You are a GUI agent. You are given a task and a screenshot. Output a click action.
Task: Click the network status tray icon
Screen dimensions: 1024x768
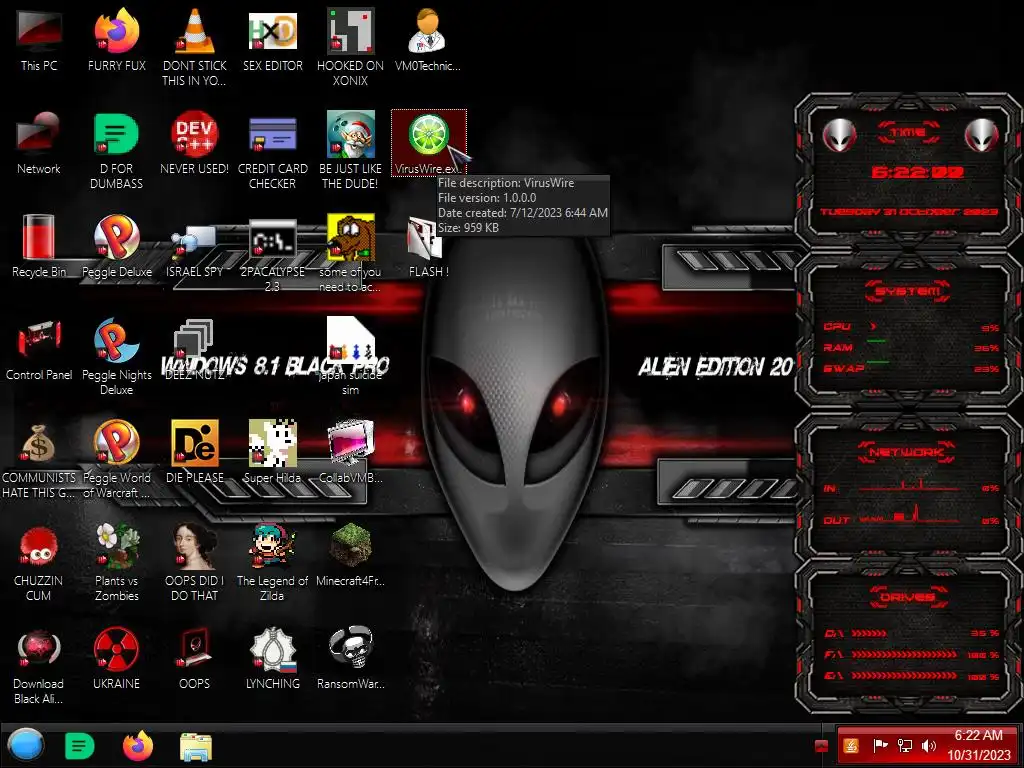[904, 745]
